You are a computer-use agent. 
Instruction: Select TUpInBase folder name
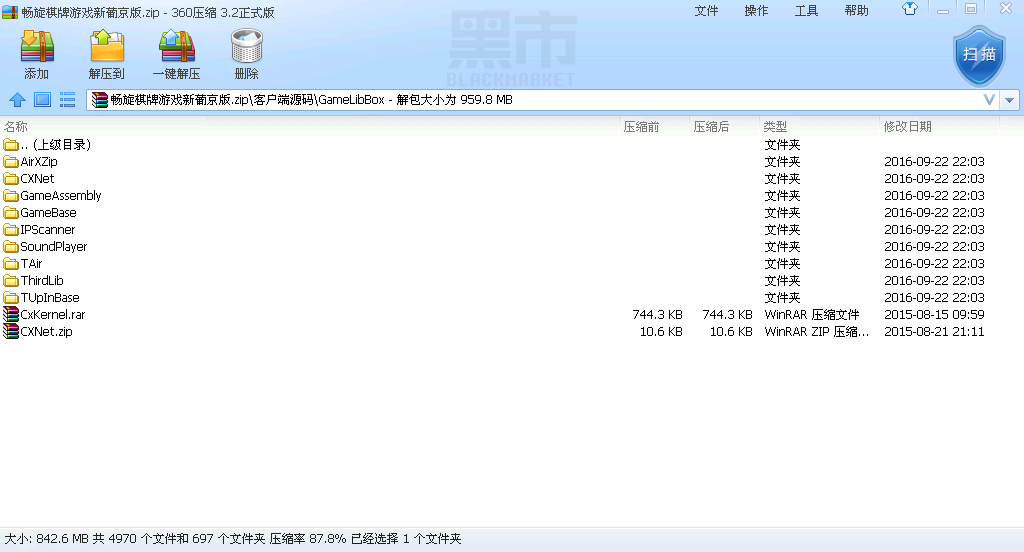[x=50, y=297]
